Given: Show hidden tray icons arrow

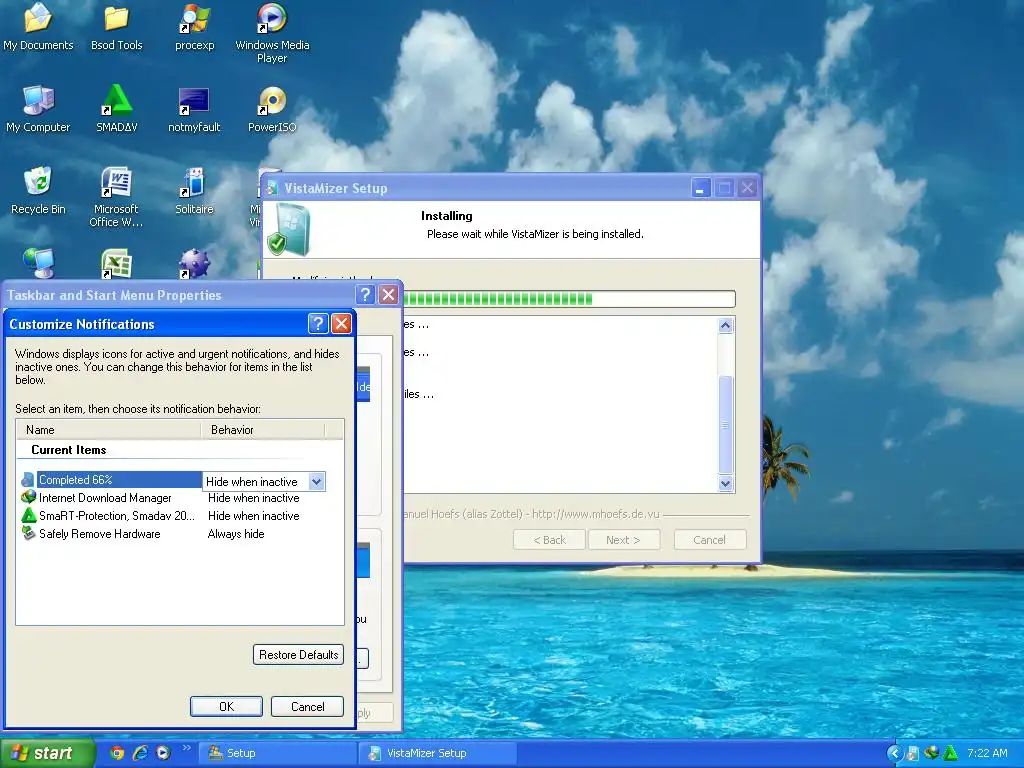Looking at the screenshot, I should (x=895, y=753).
